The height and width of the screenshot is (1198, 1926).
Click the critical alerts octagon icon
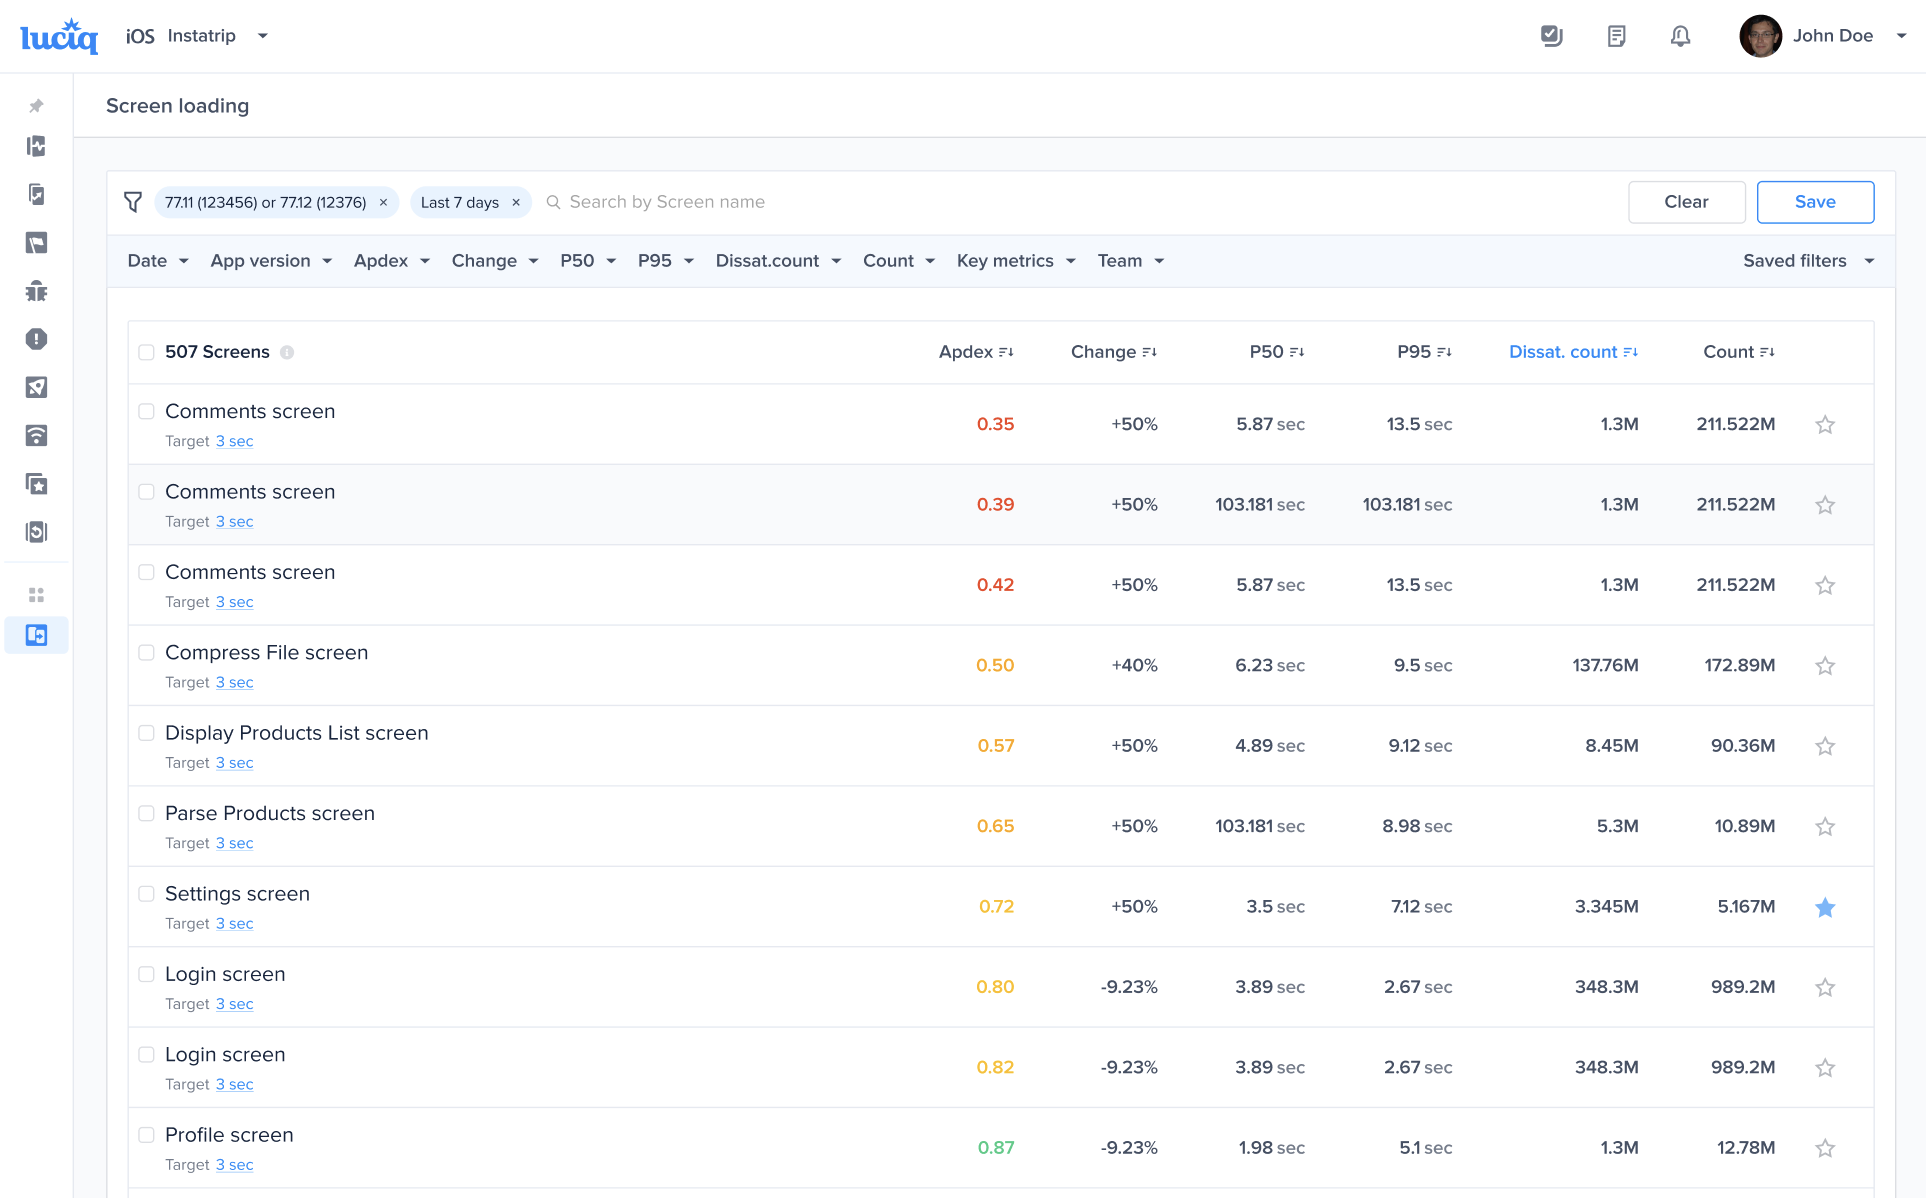point(36,339)
